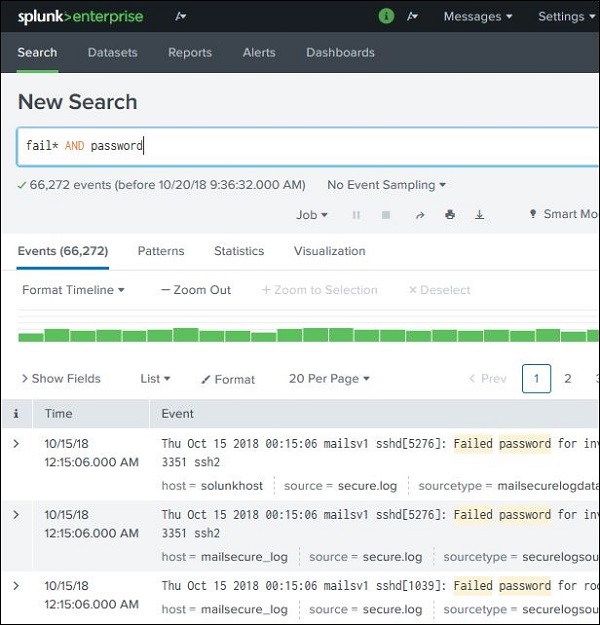Open the Job dropdown menu
Viewport: 600px width, 625px height.
point(312,215)
